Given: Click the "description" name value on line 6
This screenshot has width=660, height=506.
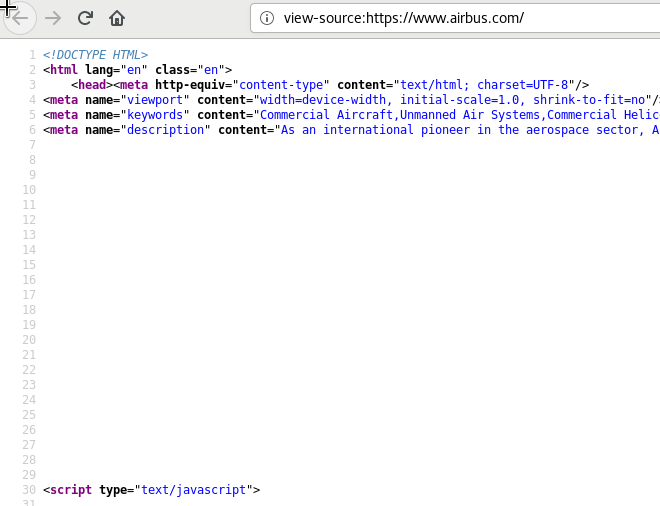Looking at the screenshot, I should click(165, 130).
